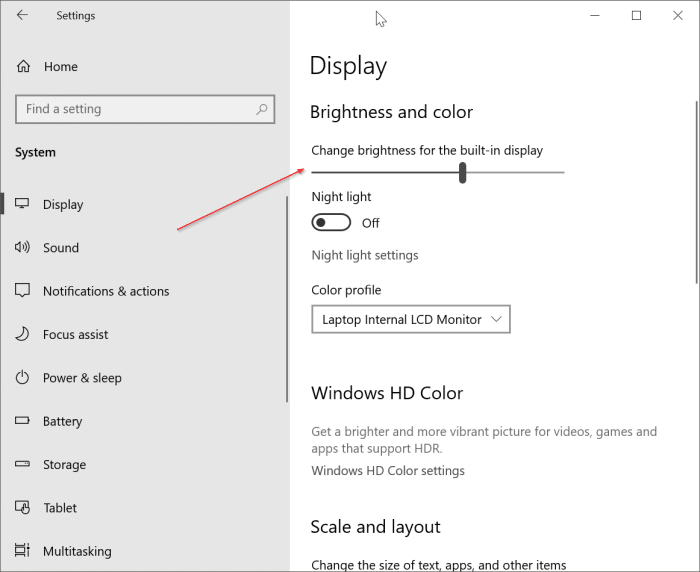The image size is (700, 572).
Task: Click in the Find a setting box
Action: pyautogui.click(x=145, y=109)
